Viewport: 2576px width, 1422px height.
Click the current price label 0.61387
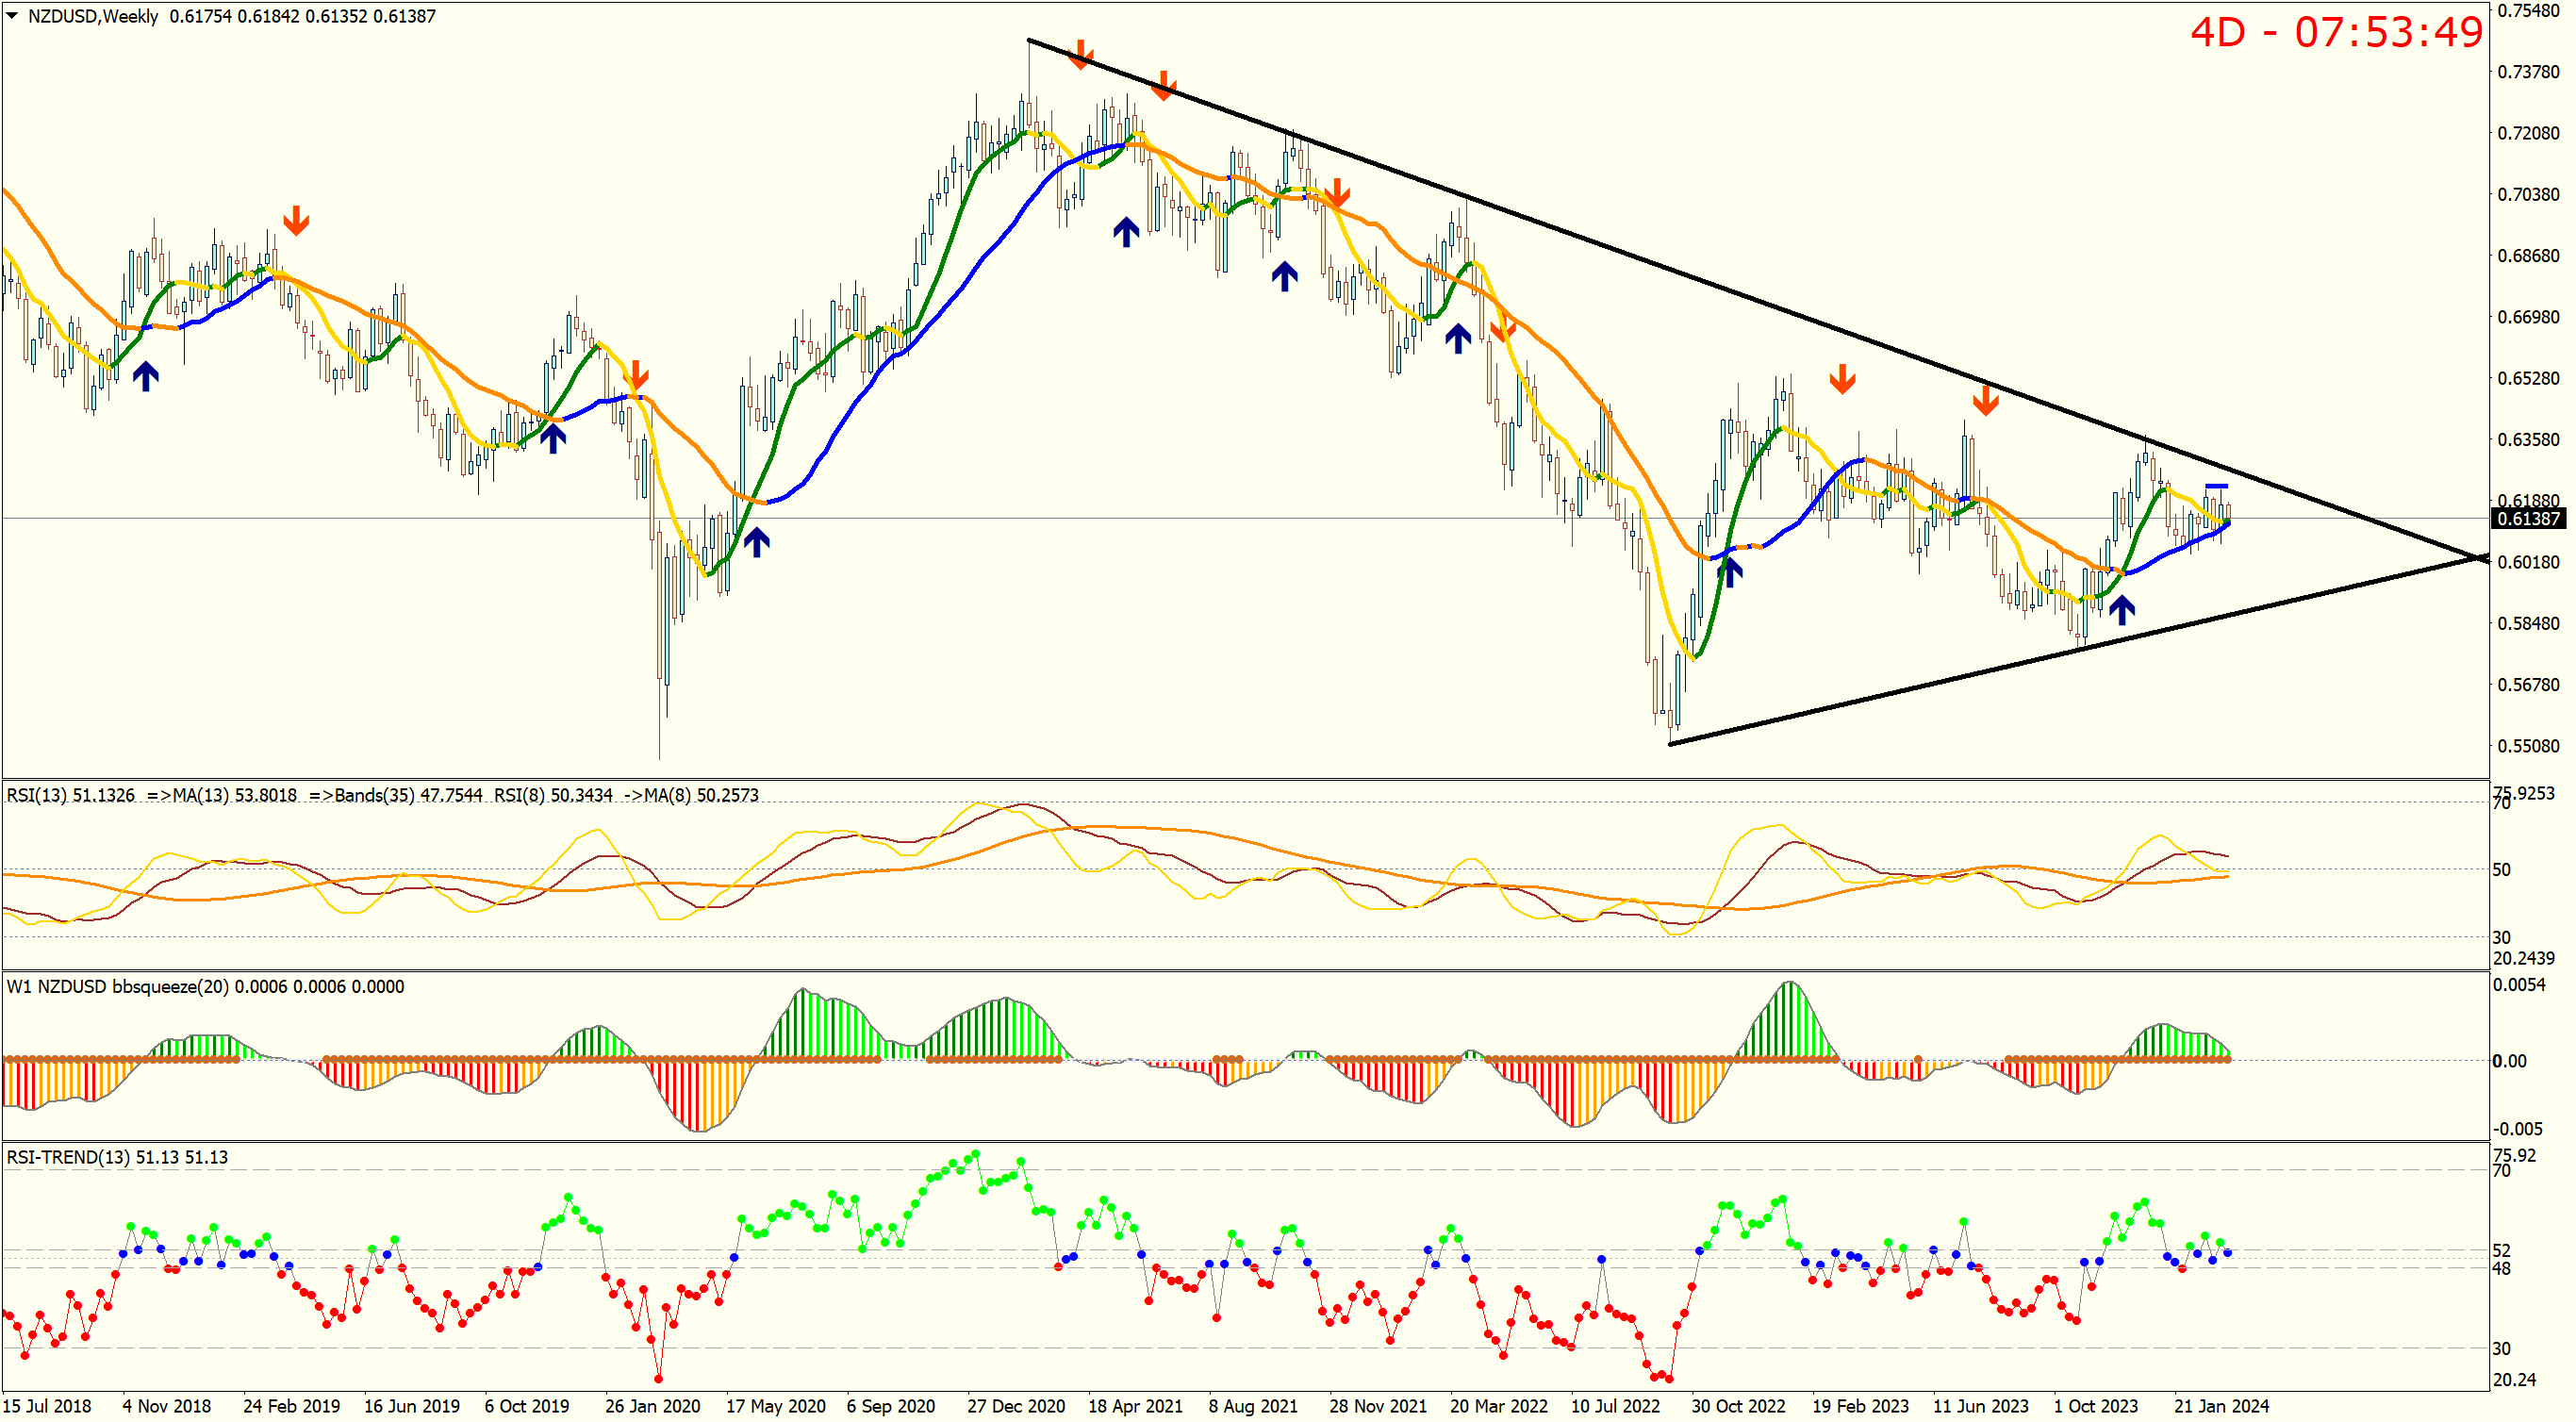(2527, 518)
